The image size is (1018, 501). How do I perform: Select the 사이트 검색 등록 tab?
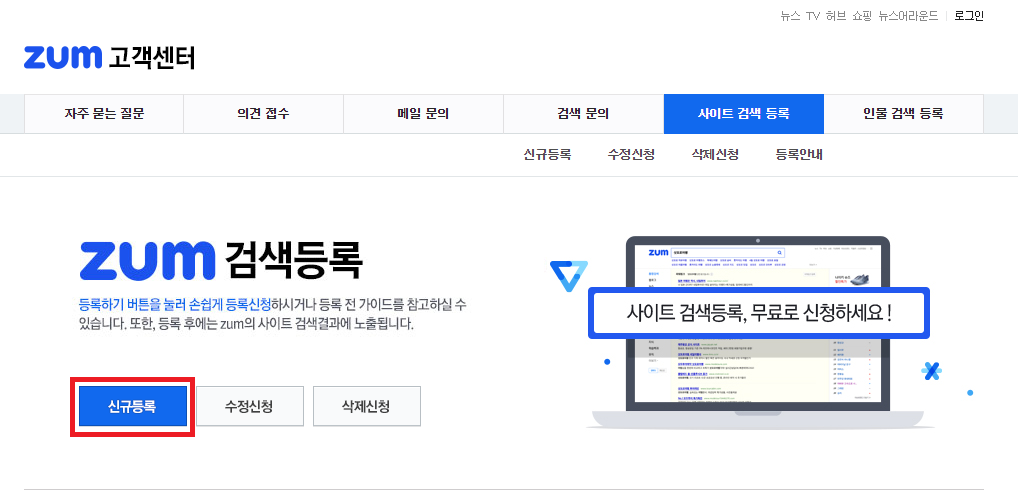tap(743, 114)
